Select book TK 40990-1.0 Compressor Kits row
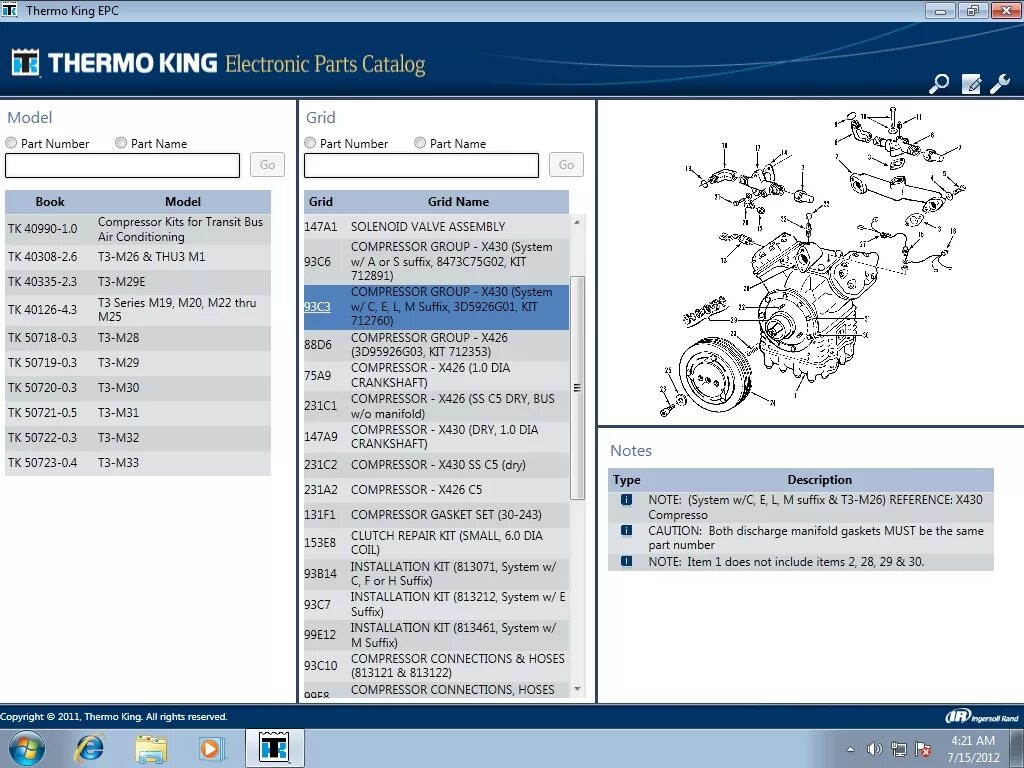 pos(138,229)
